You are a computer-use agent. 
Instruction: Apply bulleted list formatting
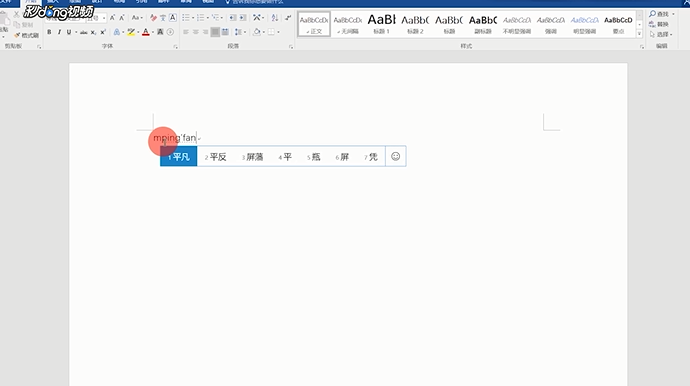point(186,18)
